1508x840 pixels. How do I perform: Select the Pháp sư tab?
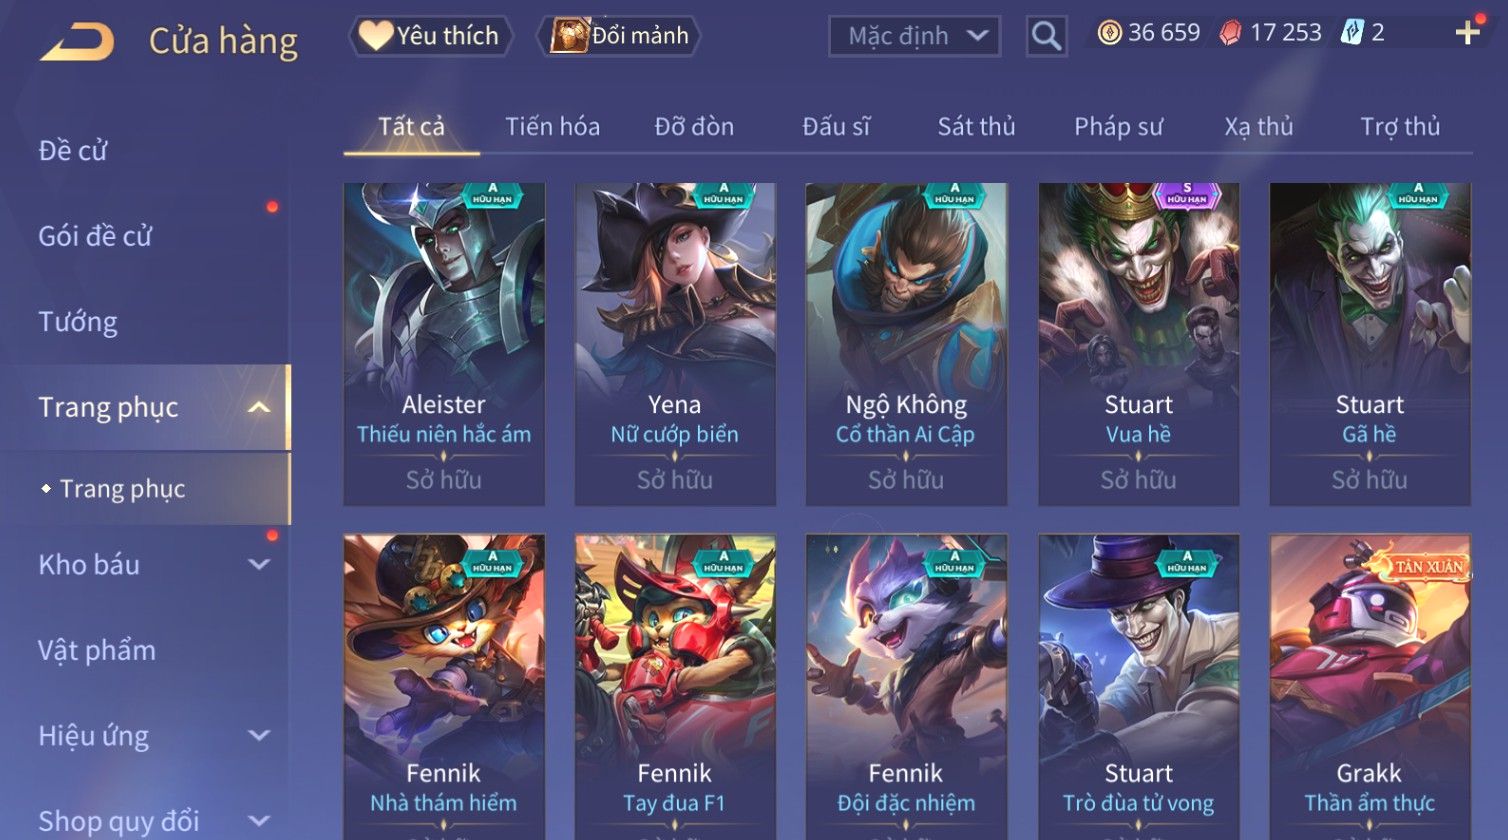pos(1118,127)
